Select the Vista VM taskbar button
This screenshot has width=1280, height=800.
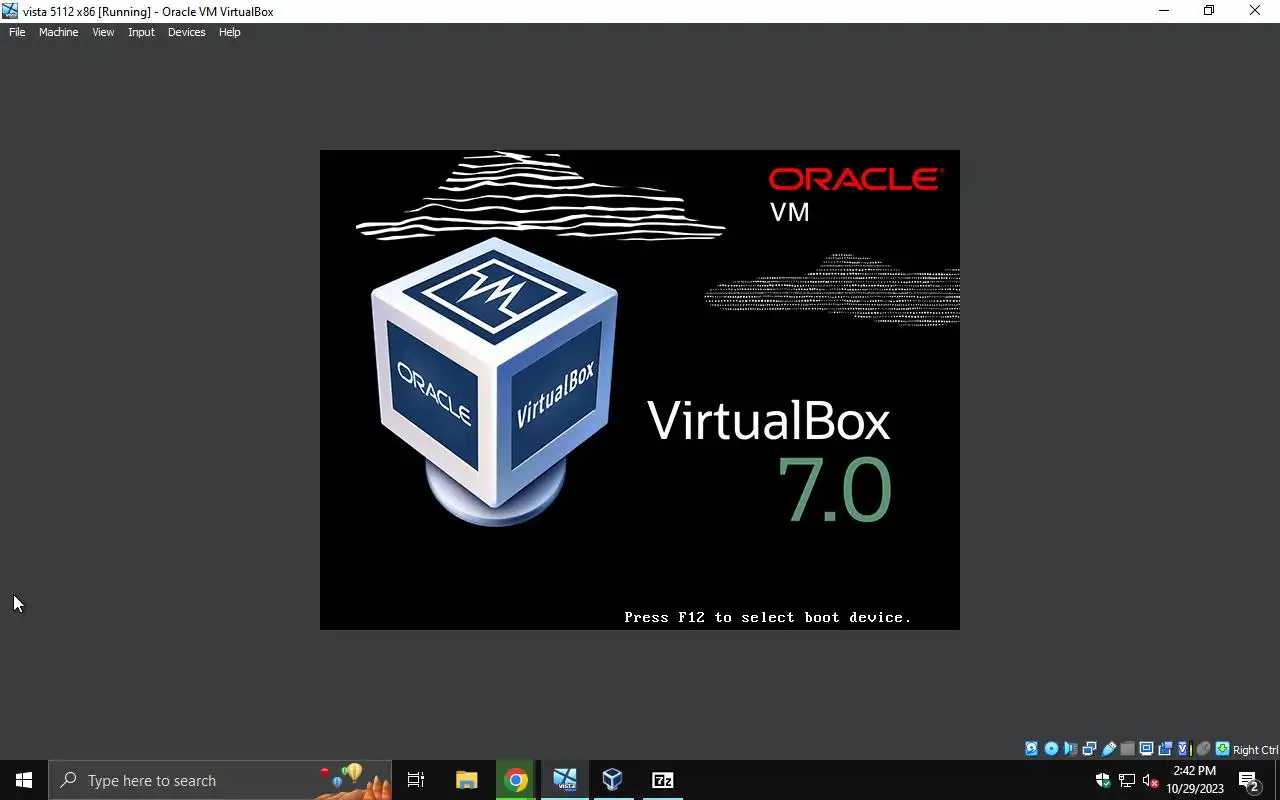(x=565, y=780)
